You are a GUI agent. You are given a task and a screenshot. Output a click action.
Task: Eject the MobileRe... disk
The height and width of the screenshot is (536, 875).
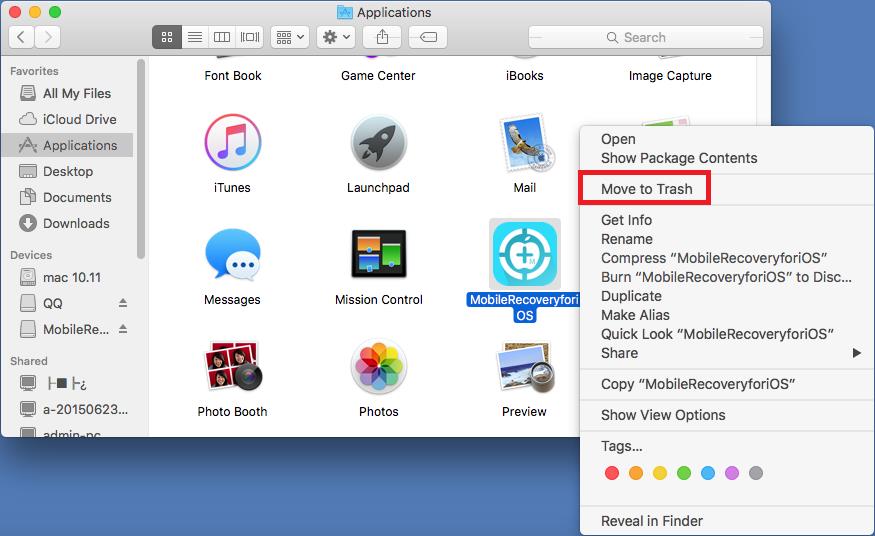point(123,329)
